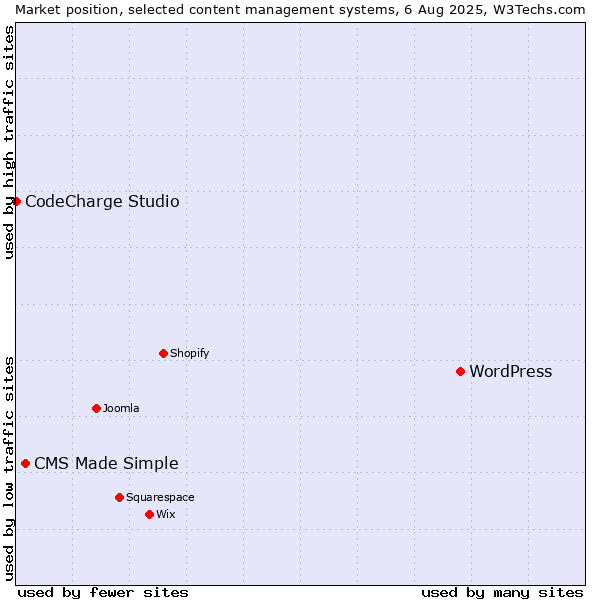Select the 'CMS Made Simple' label text
600x600 pixels.
[106, 463]
